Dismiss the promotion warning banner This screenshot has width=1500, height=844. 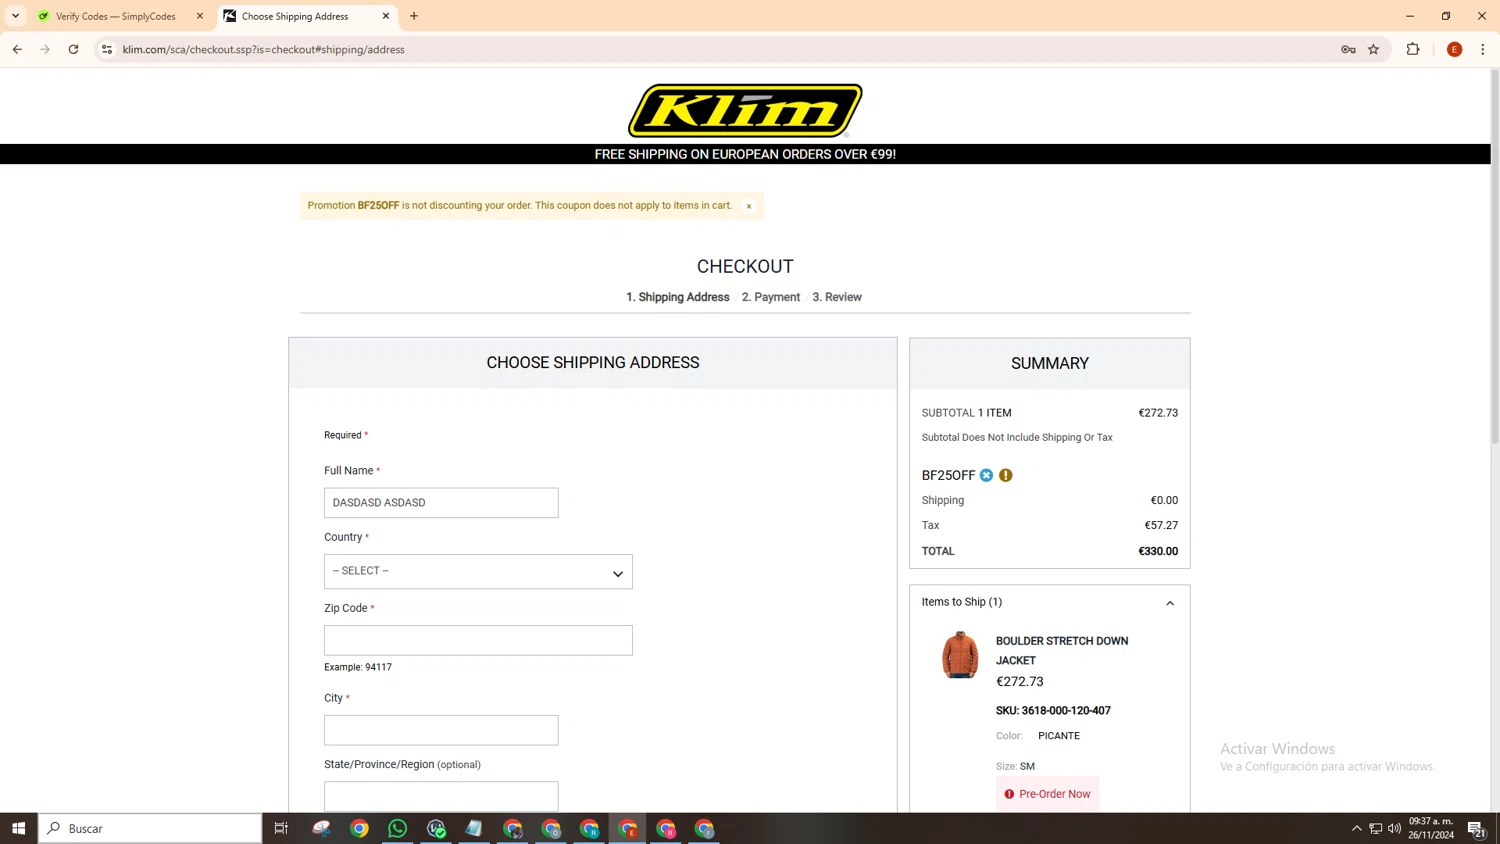[748, 206]
